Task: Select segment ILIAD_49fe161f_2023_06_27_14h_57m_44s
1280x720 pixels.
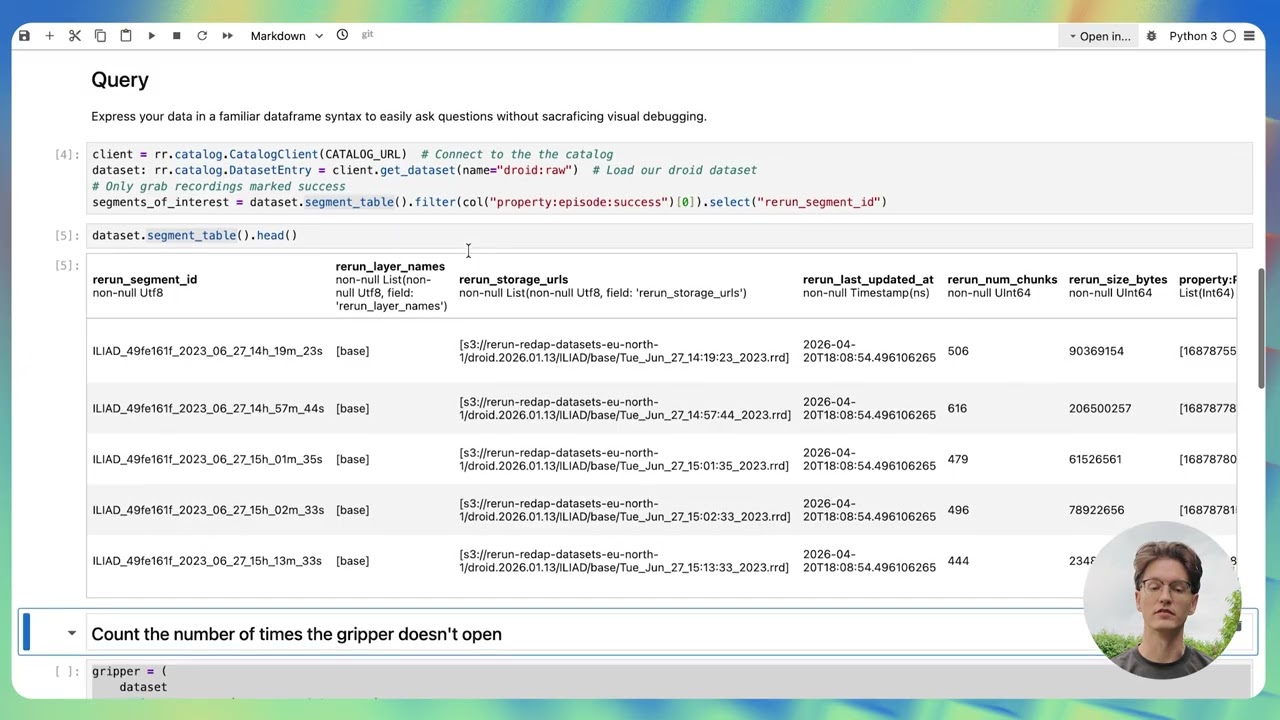Action: (208, 408)
